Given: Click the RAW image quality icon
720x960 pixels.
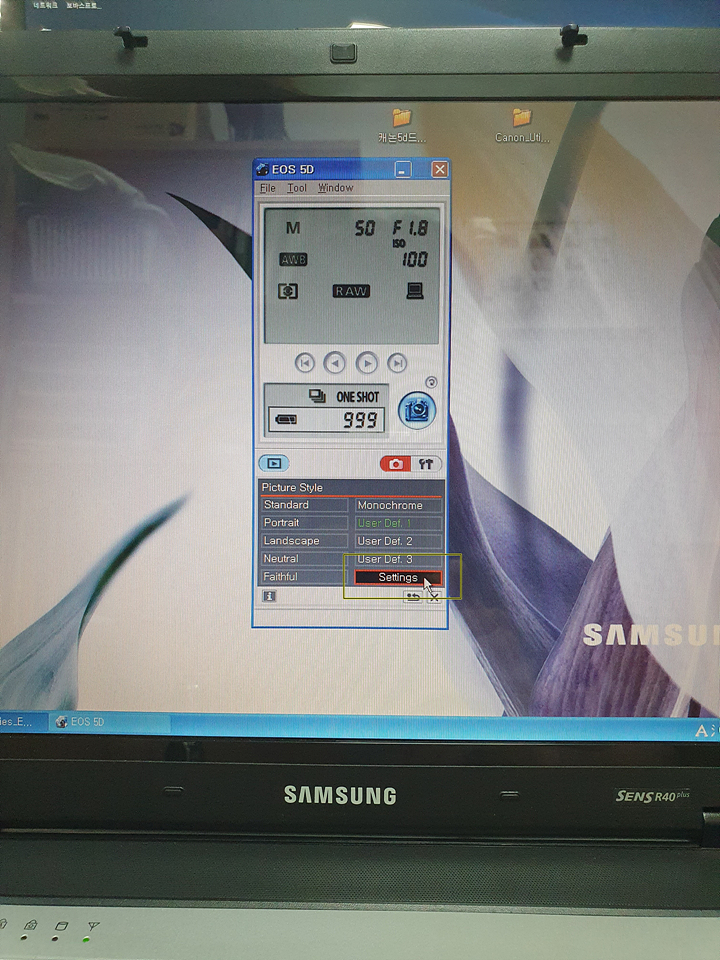Looking at the screenshot, I should click(x=351, y=291).
